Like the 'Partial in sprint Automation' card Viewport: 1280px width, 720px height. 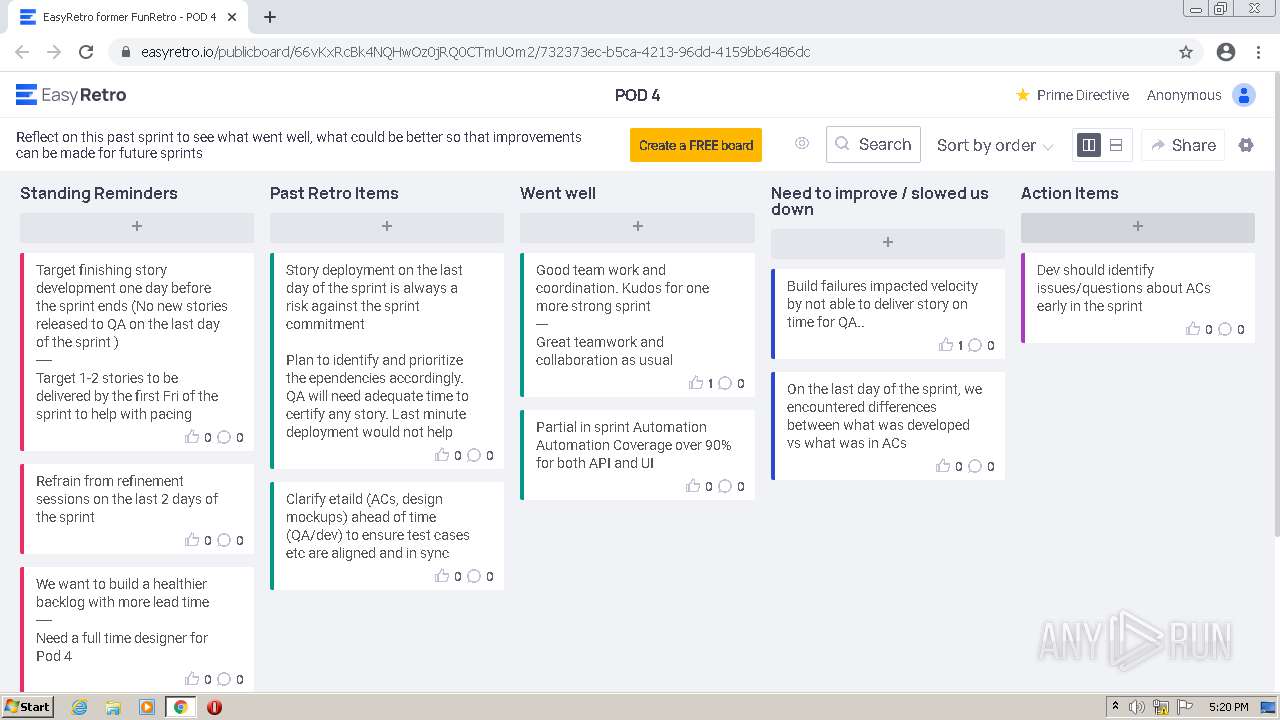coord(693,486)
